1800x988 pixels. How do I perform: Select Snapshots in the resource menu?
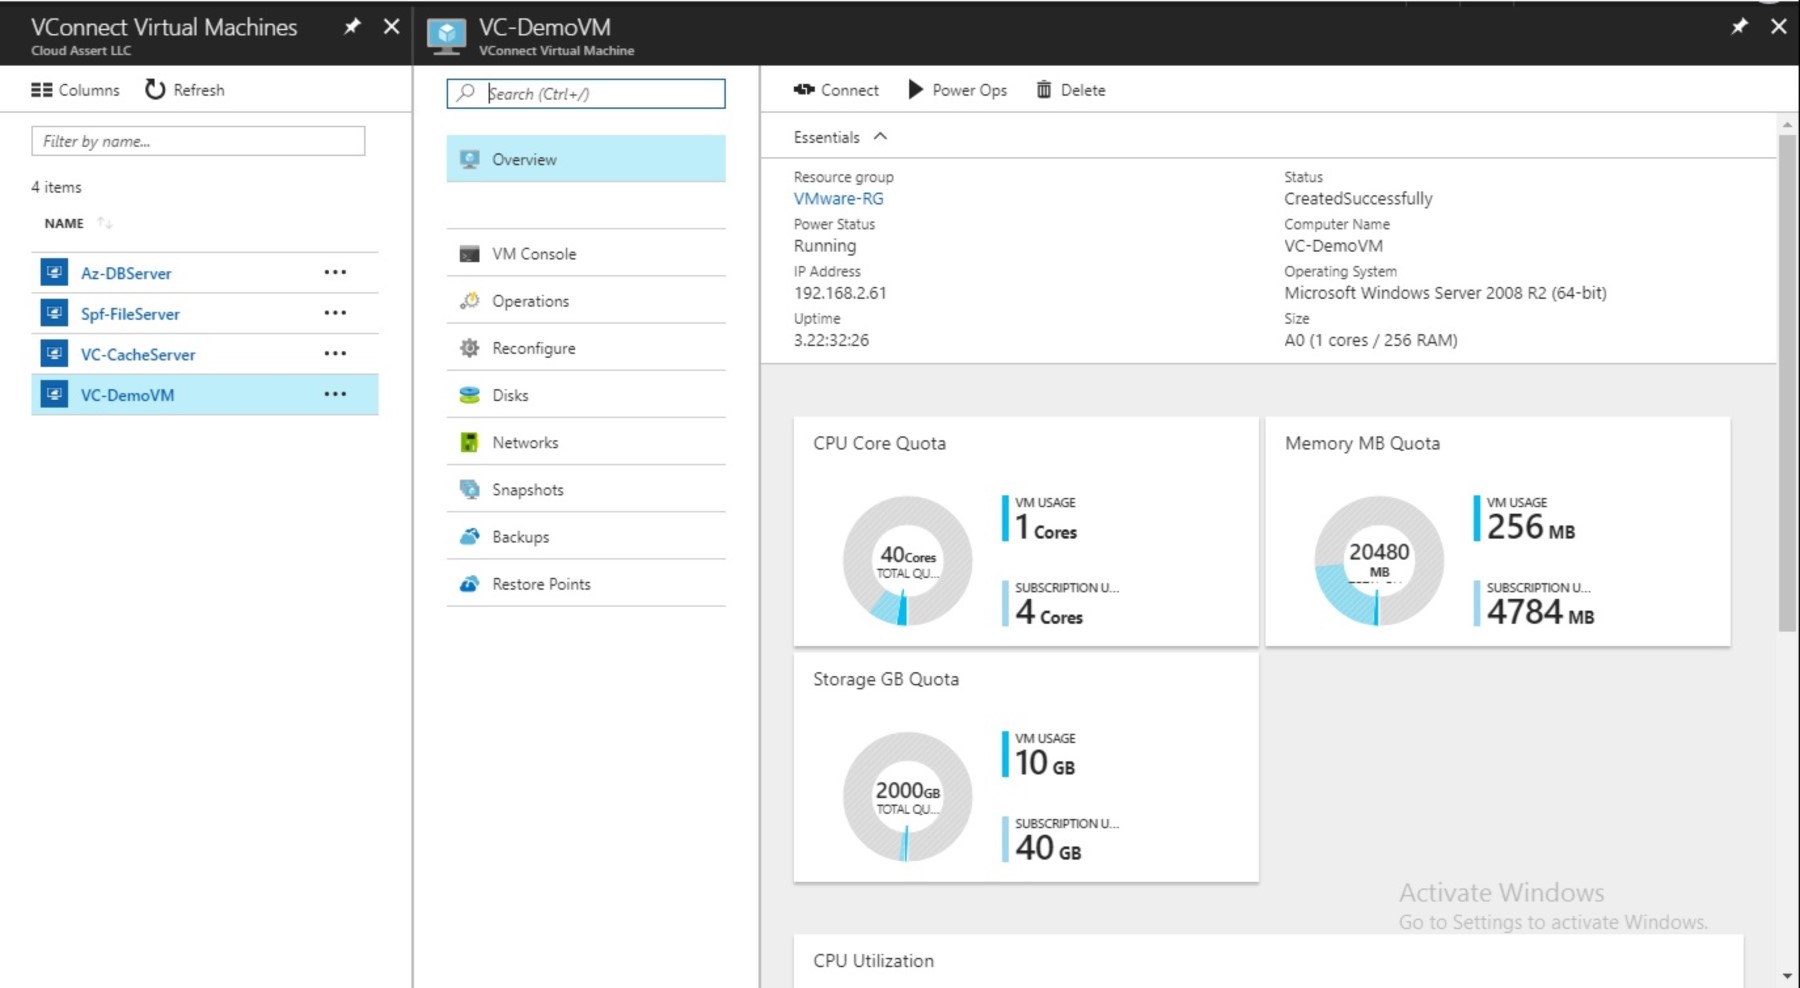pos(527,490)
